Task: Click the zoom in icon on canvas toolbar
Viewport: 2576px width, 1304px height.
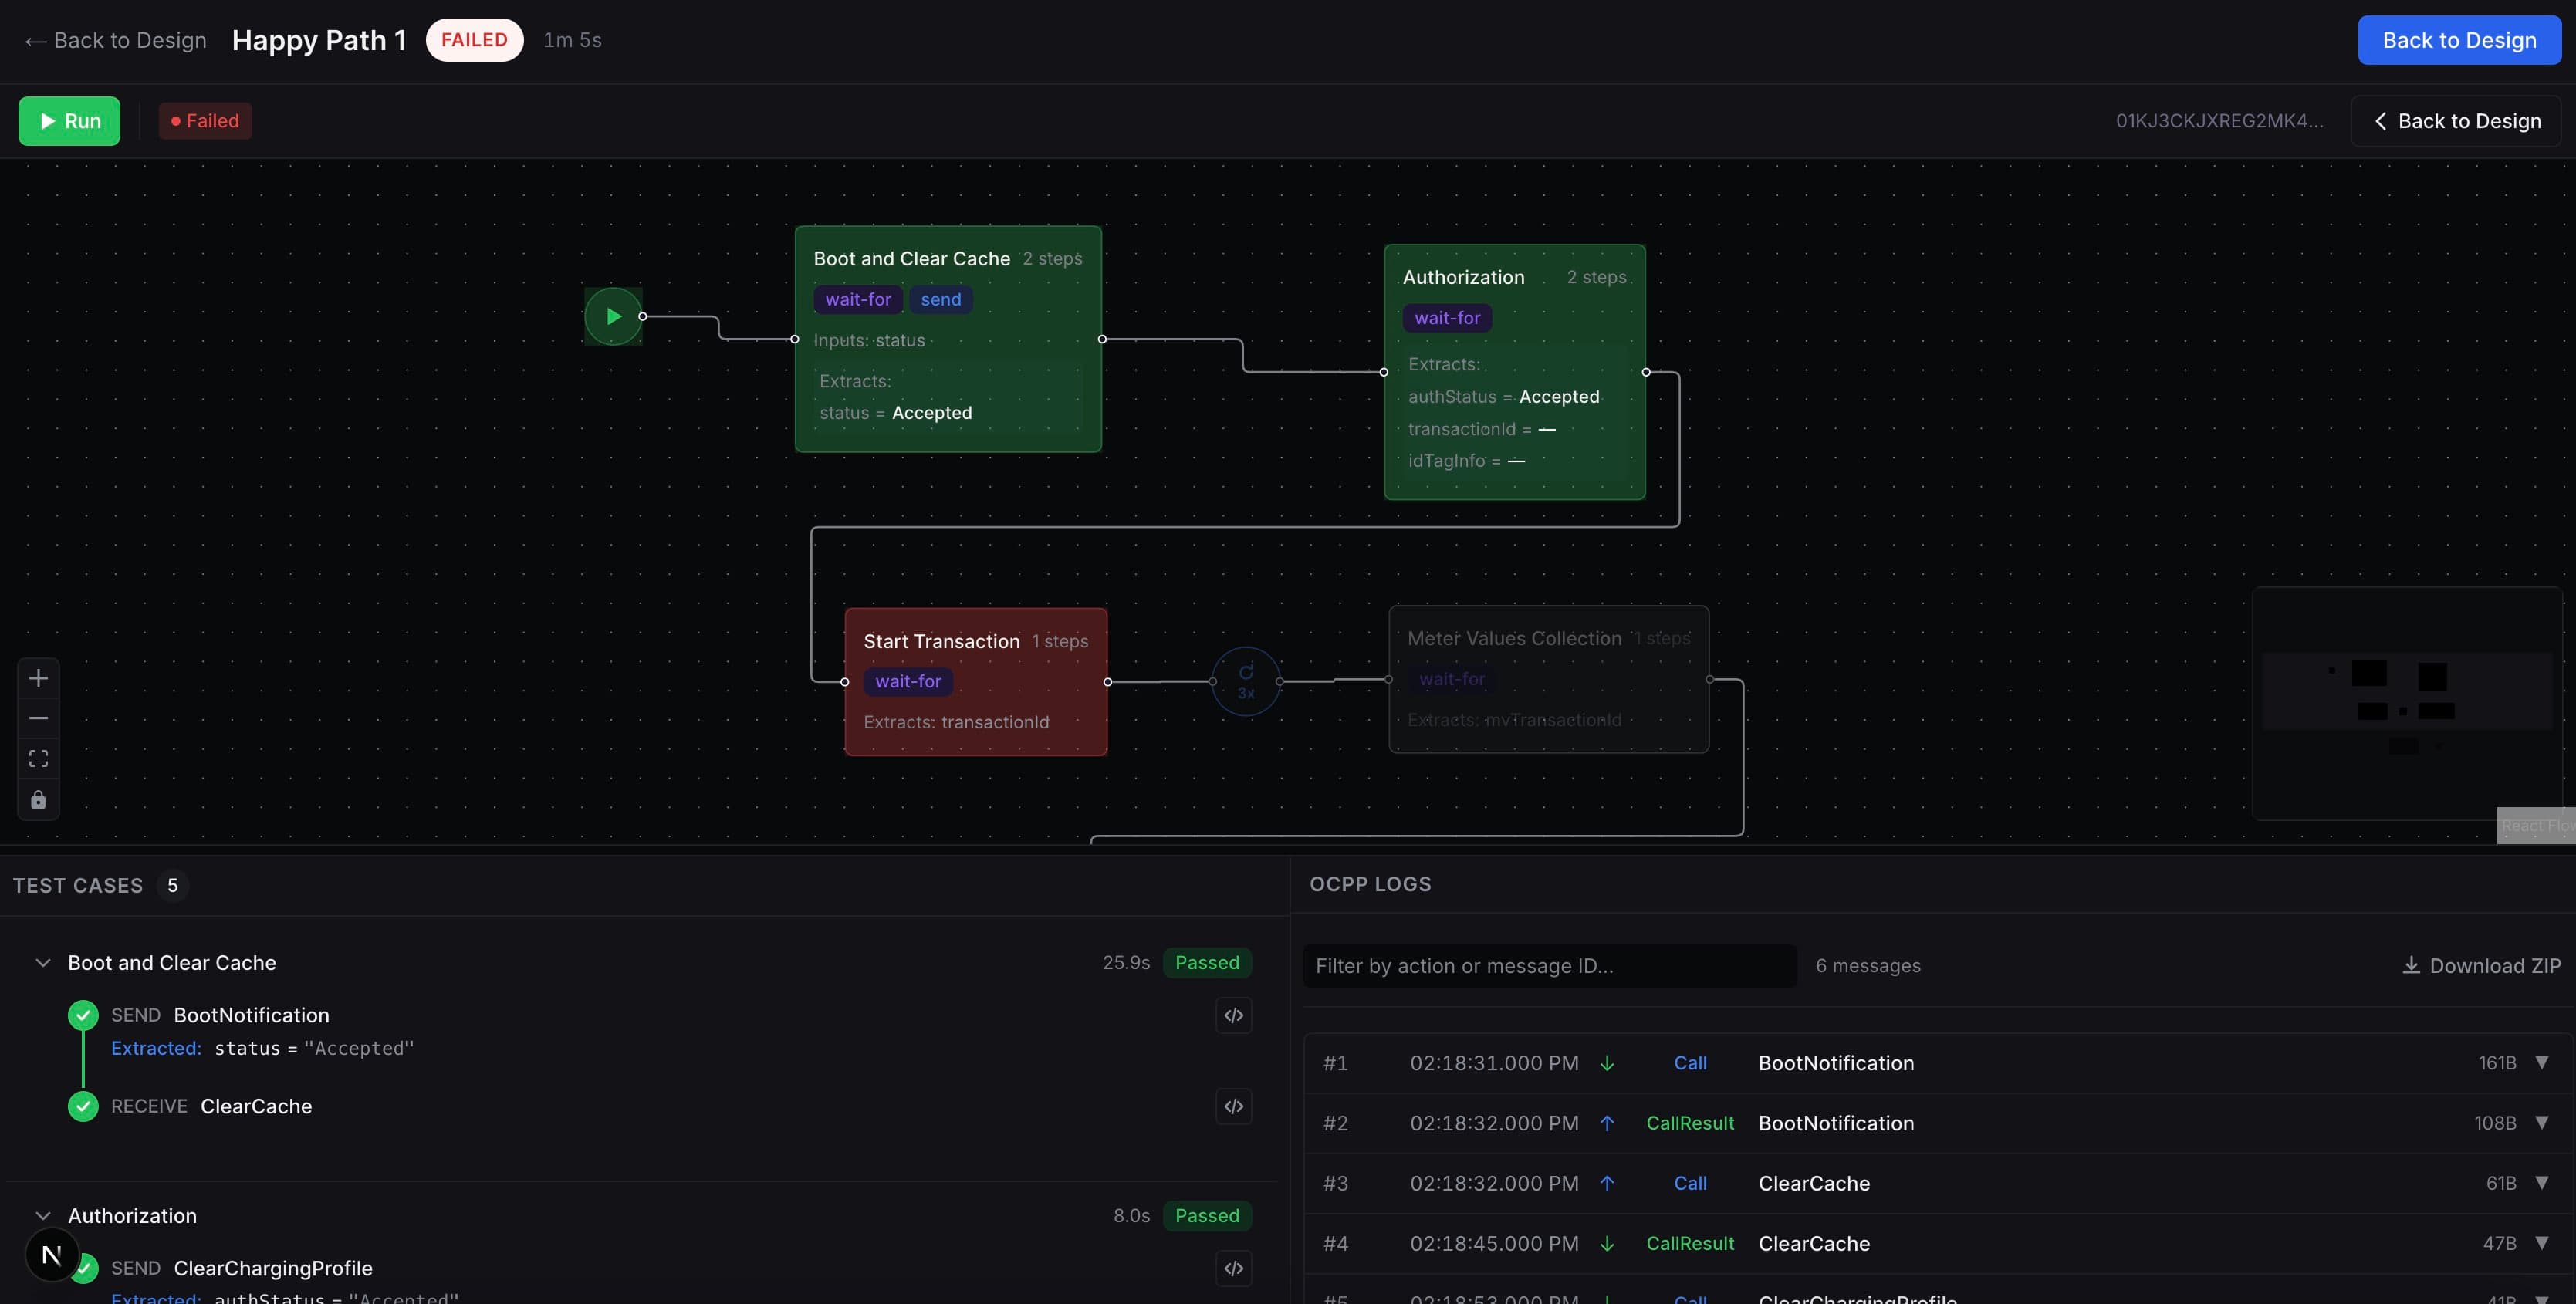Action: (x=38, y=678)
